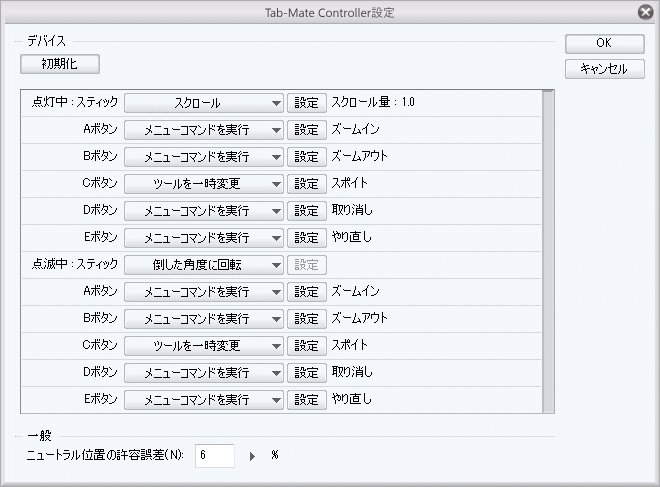Click 設定 for 点滅中 Bボタン ズームアウト
This screenshot has height=487, width=660.
(307, 319)
